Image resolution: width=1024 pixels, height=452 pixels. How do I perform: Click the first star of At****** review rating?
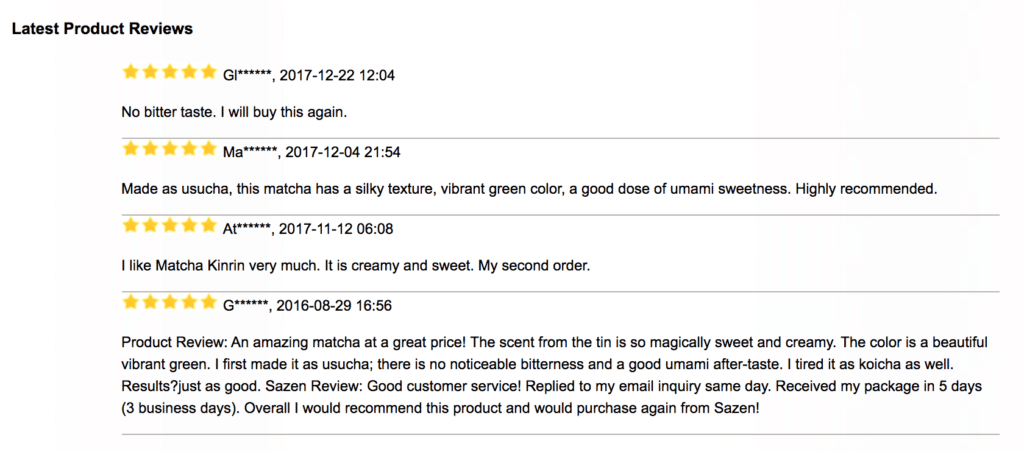pyautogui.click(x=131, y=225)
